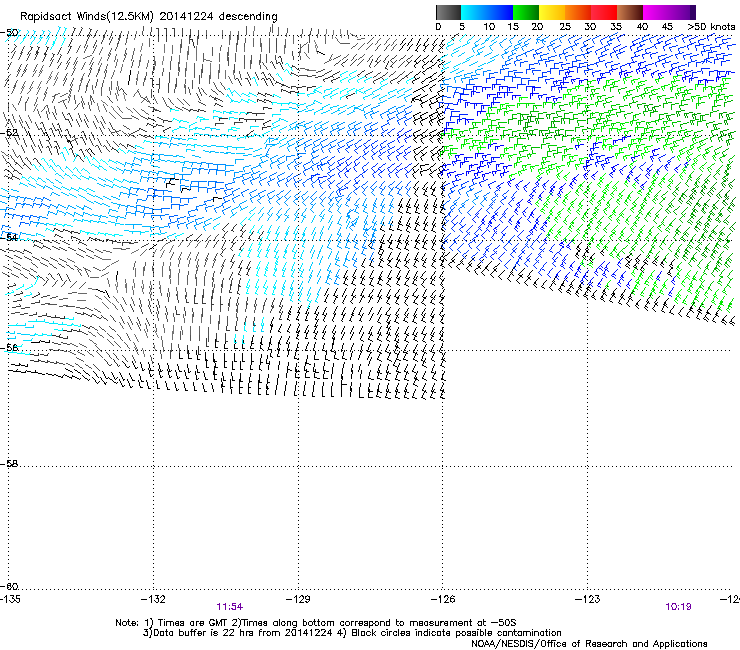Click the -132 longitude label
This screenshot has height=650, width=740.
click(x=153, y=599)
